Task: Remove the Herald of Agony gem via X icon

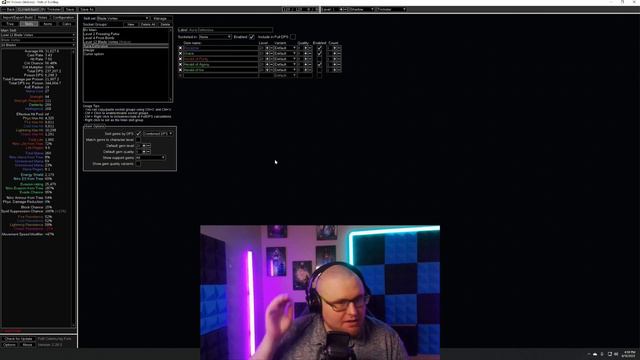Action: pos(180,64)
